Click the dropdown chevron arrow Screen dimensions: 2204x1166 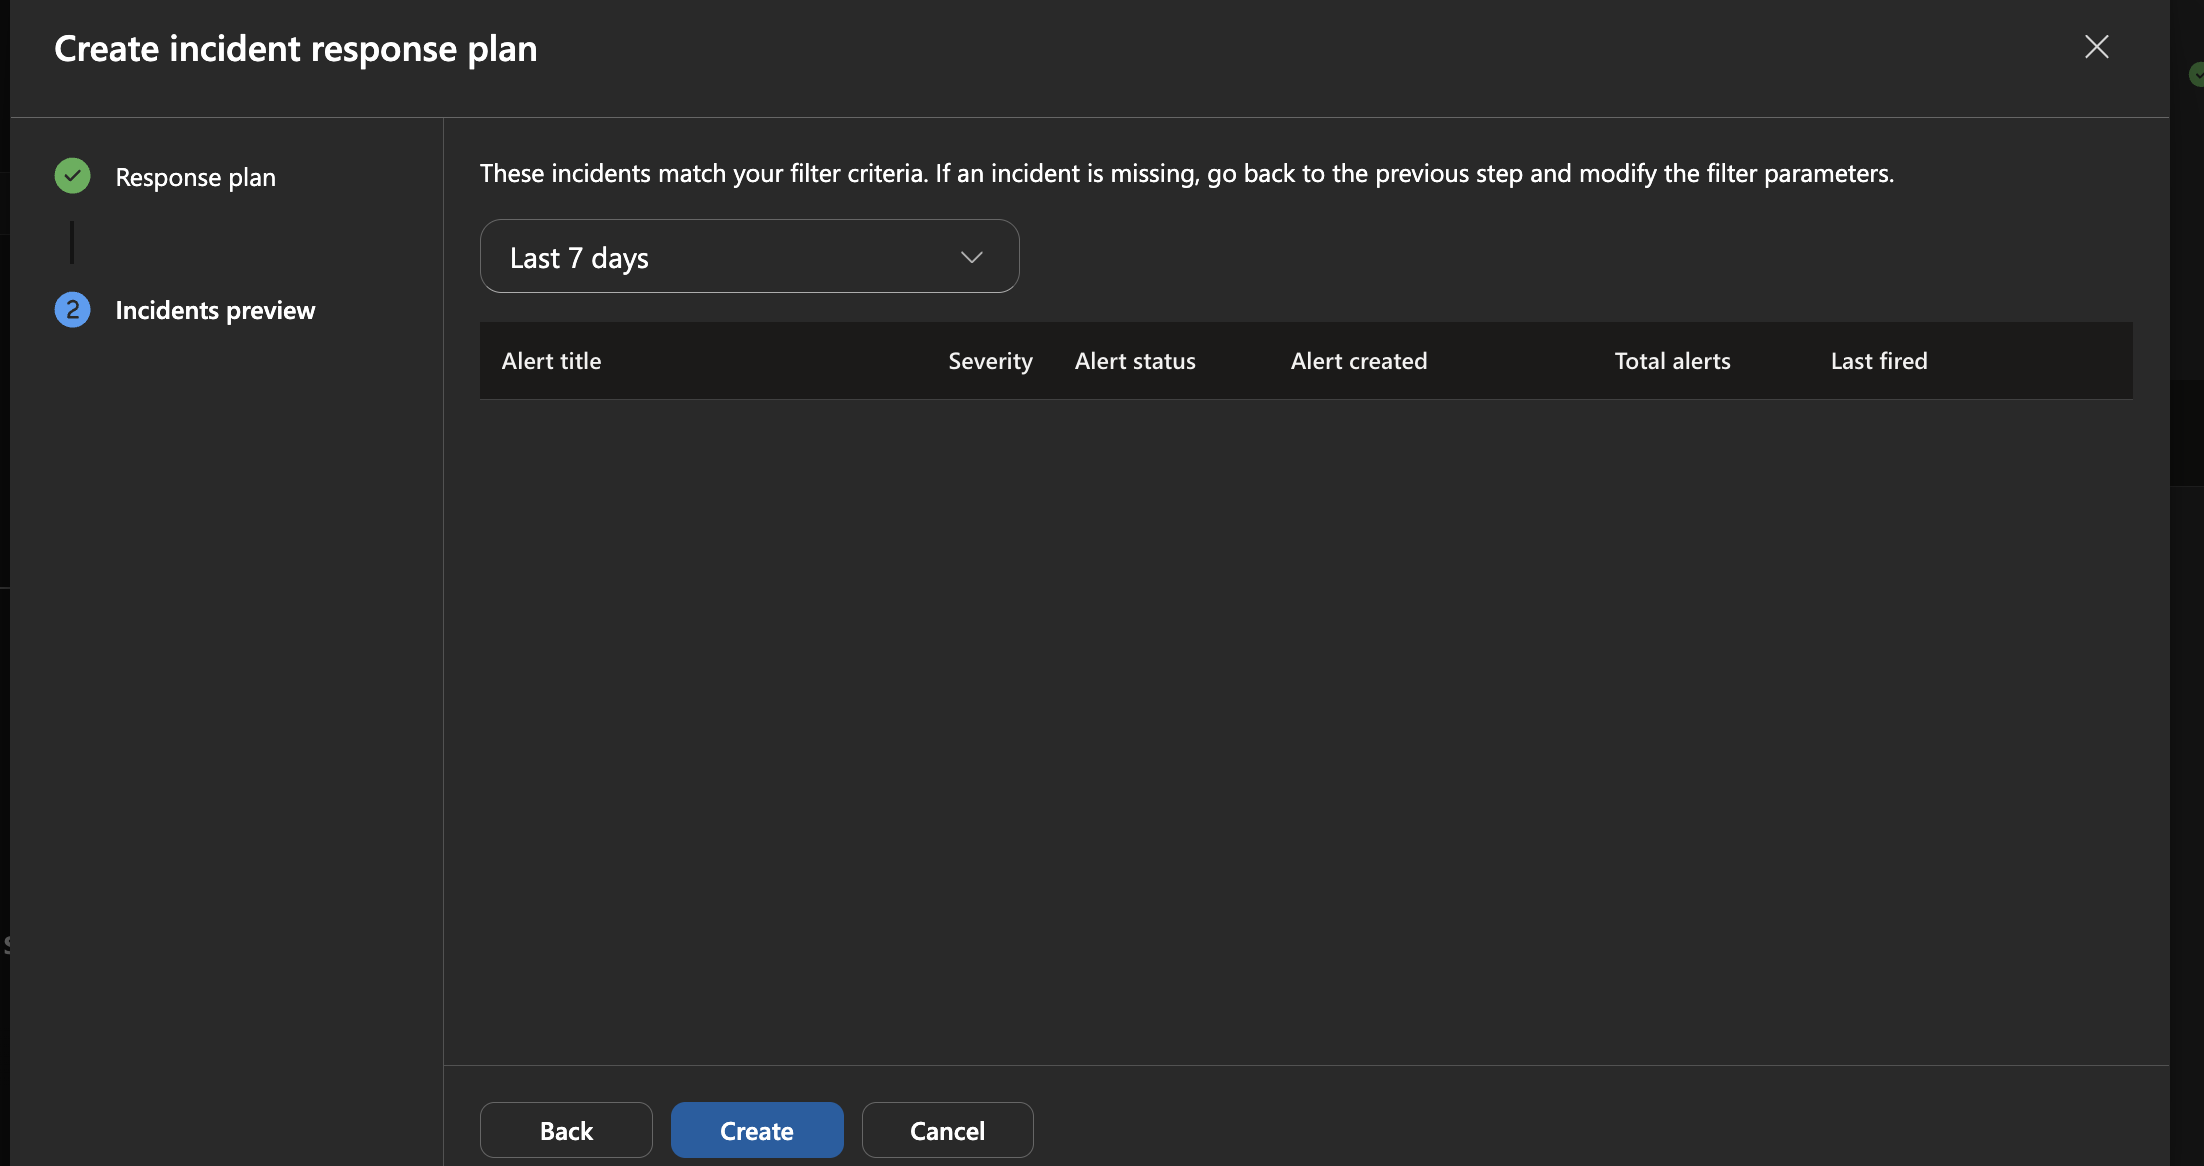tap(971, 257)
